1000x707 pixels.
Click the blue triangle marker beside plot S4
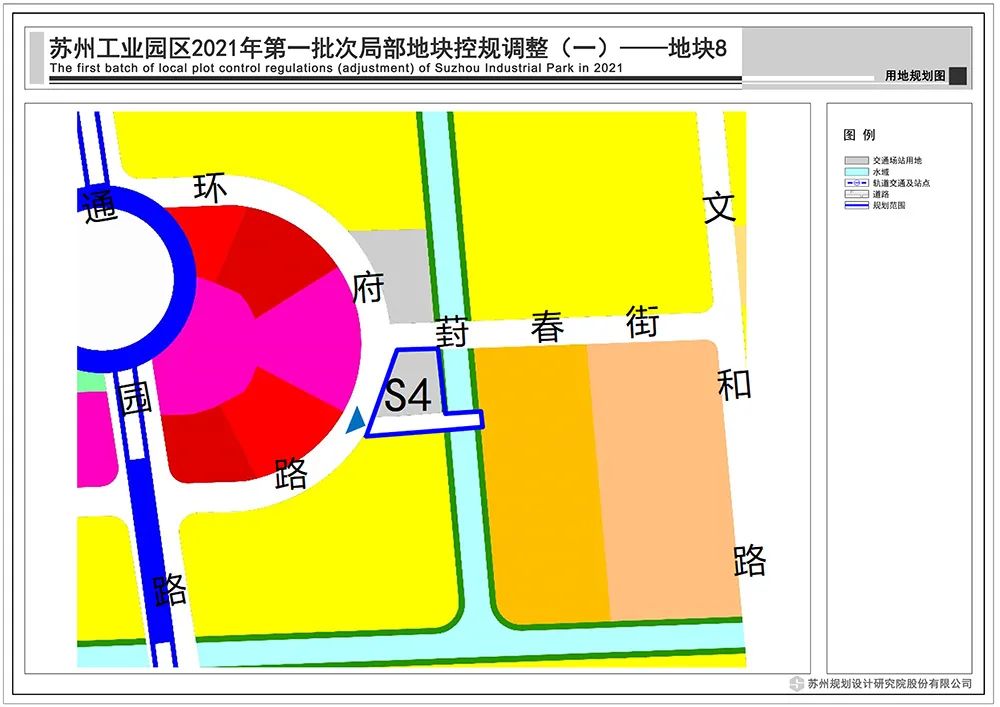coord(356,420)
